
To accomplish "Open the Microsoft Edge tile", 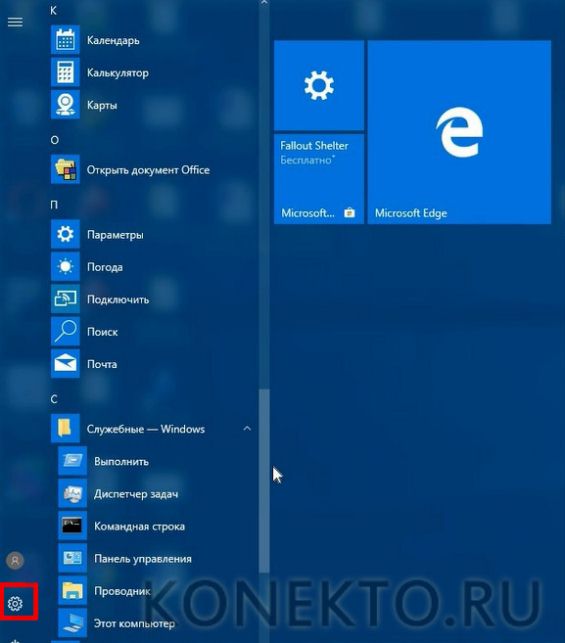I will tap(459, 132).
